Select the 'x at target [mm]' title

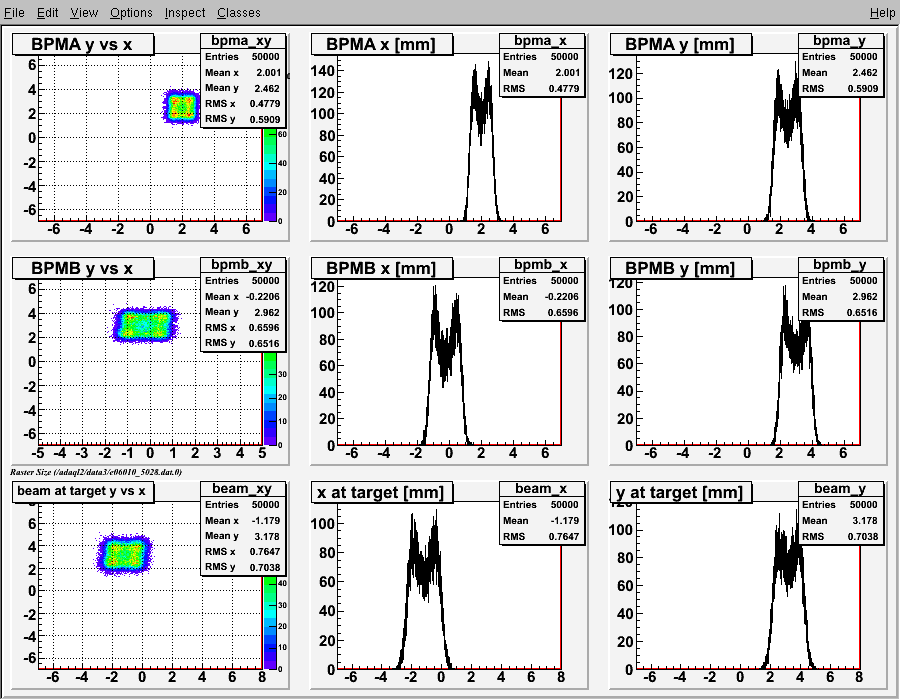pos(382,492)
